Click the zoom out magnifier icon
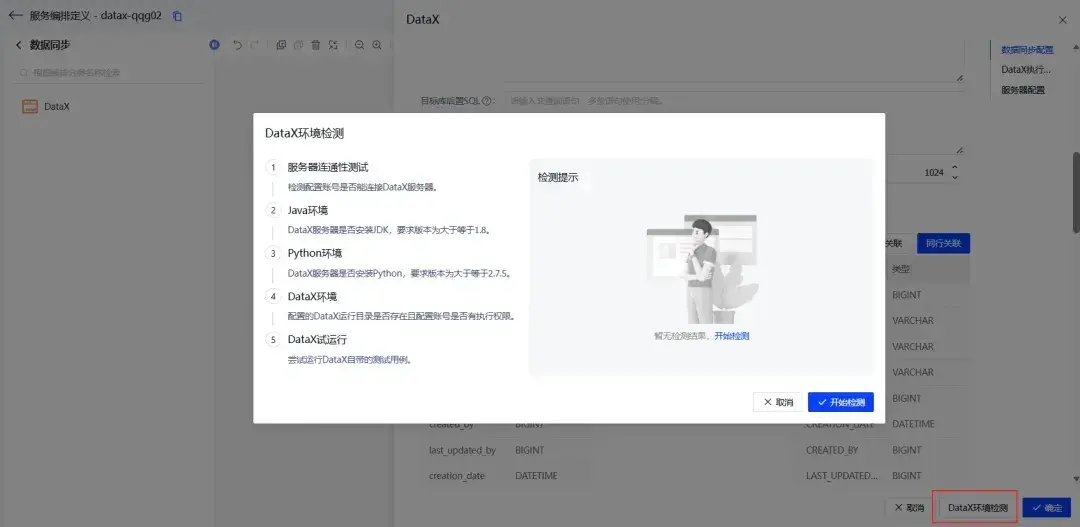 click(360, 45)
